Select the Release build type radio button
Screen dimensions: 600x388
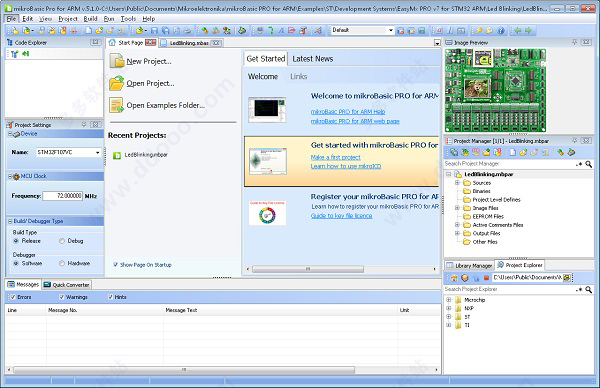pyautogui.click(x=16, y=241)
